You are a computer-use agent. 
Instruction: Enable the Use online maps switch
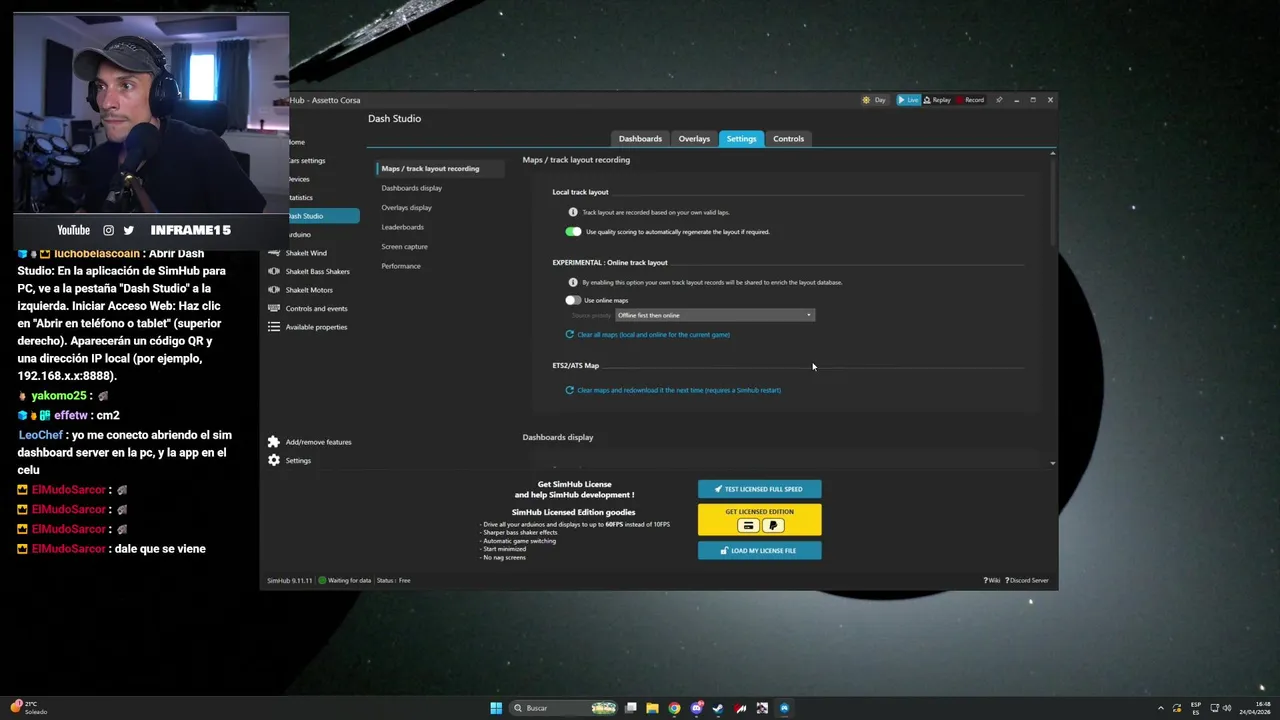[573, 300]
